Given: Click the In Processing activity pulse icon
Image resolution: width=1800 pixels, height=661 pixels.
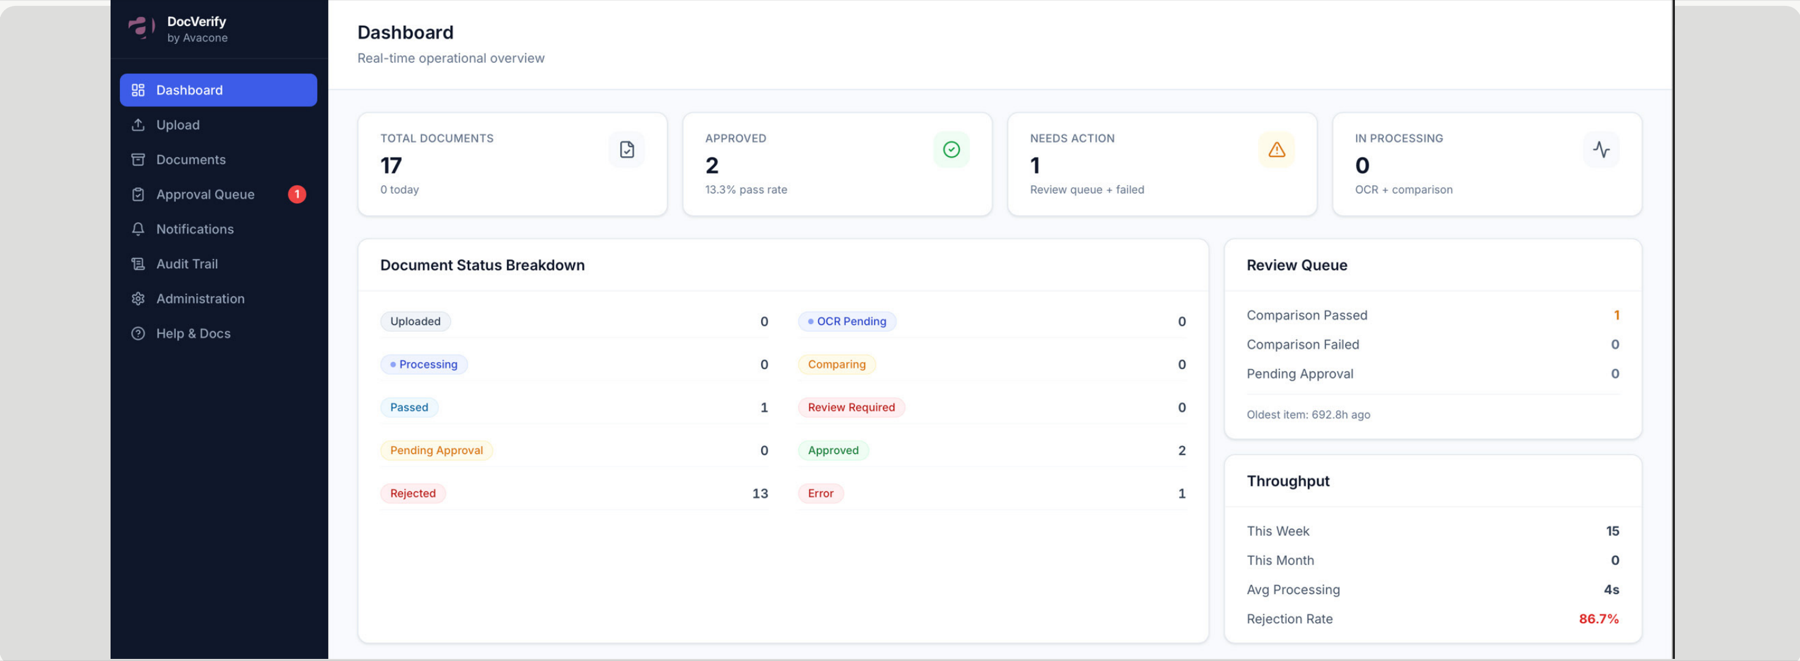Looking at the screenshot, I should pyautogui.click(x=1601, y=150).
